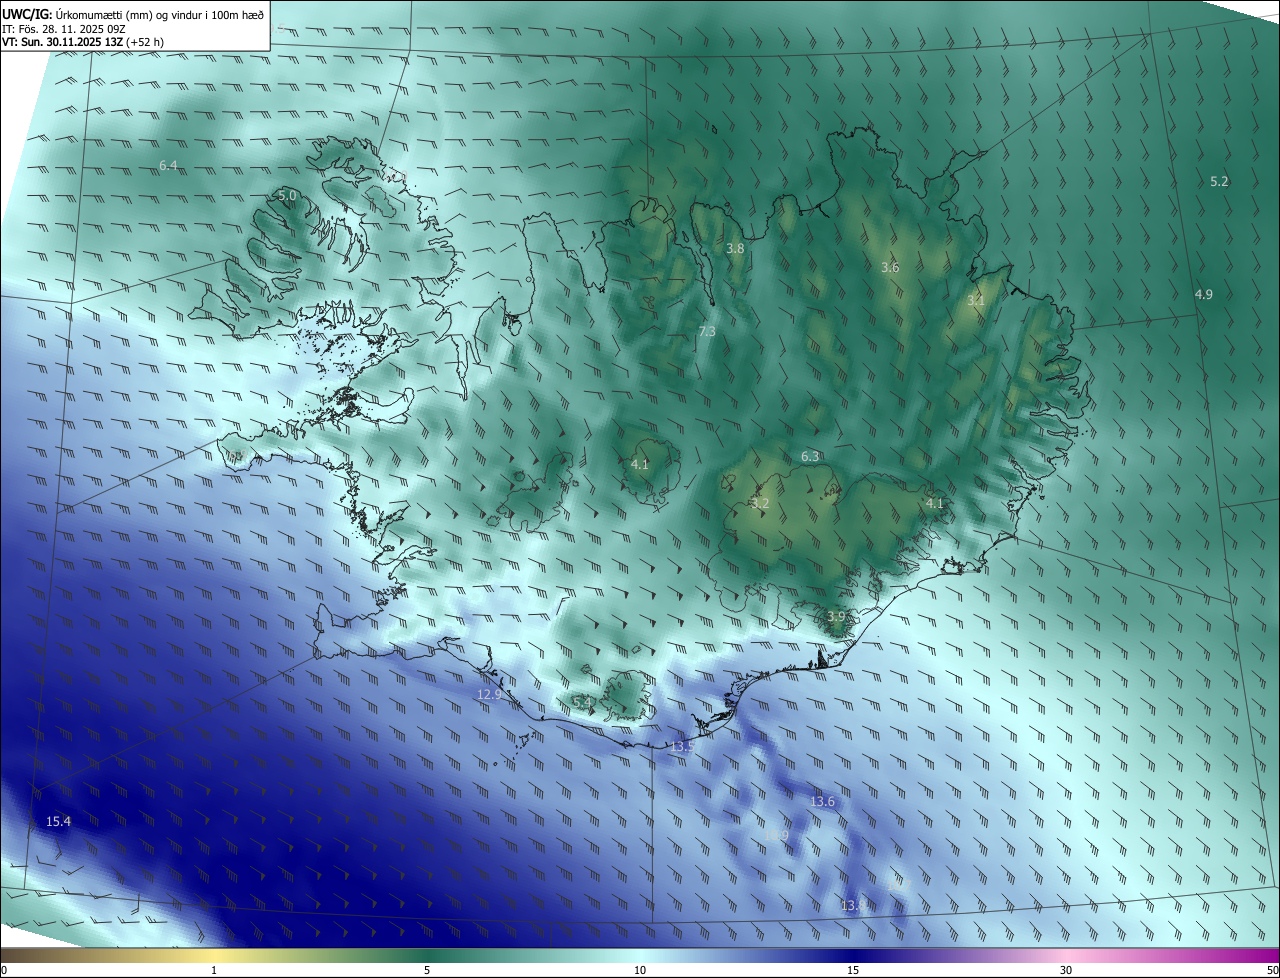Click the map title 'Úrkomumætti (mm) og vindur í 100m hæð'
The image size is (1280, 978).
click(160, 14)
